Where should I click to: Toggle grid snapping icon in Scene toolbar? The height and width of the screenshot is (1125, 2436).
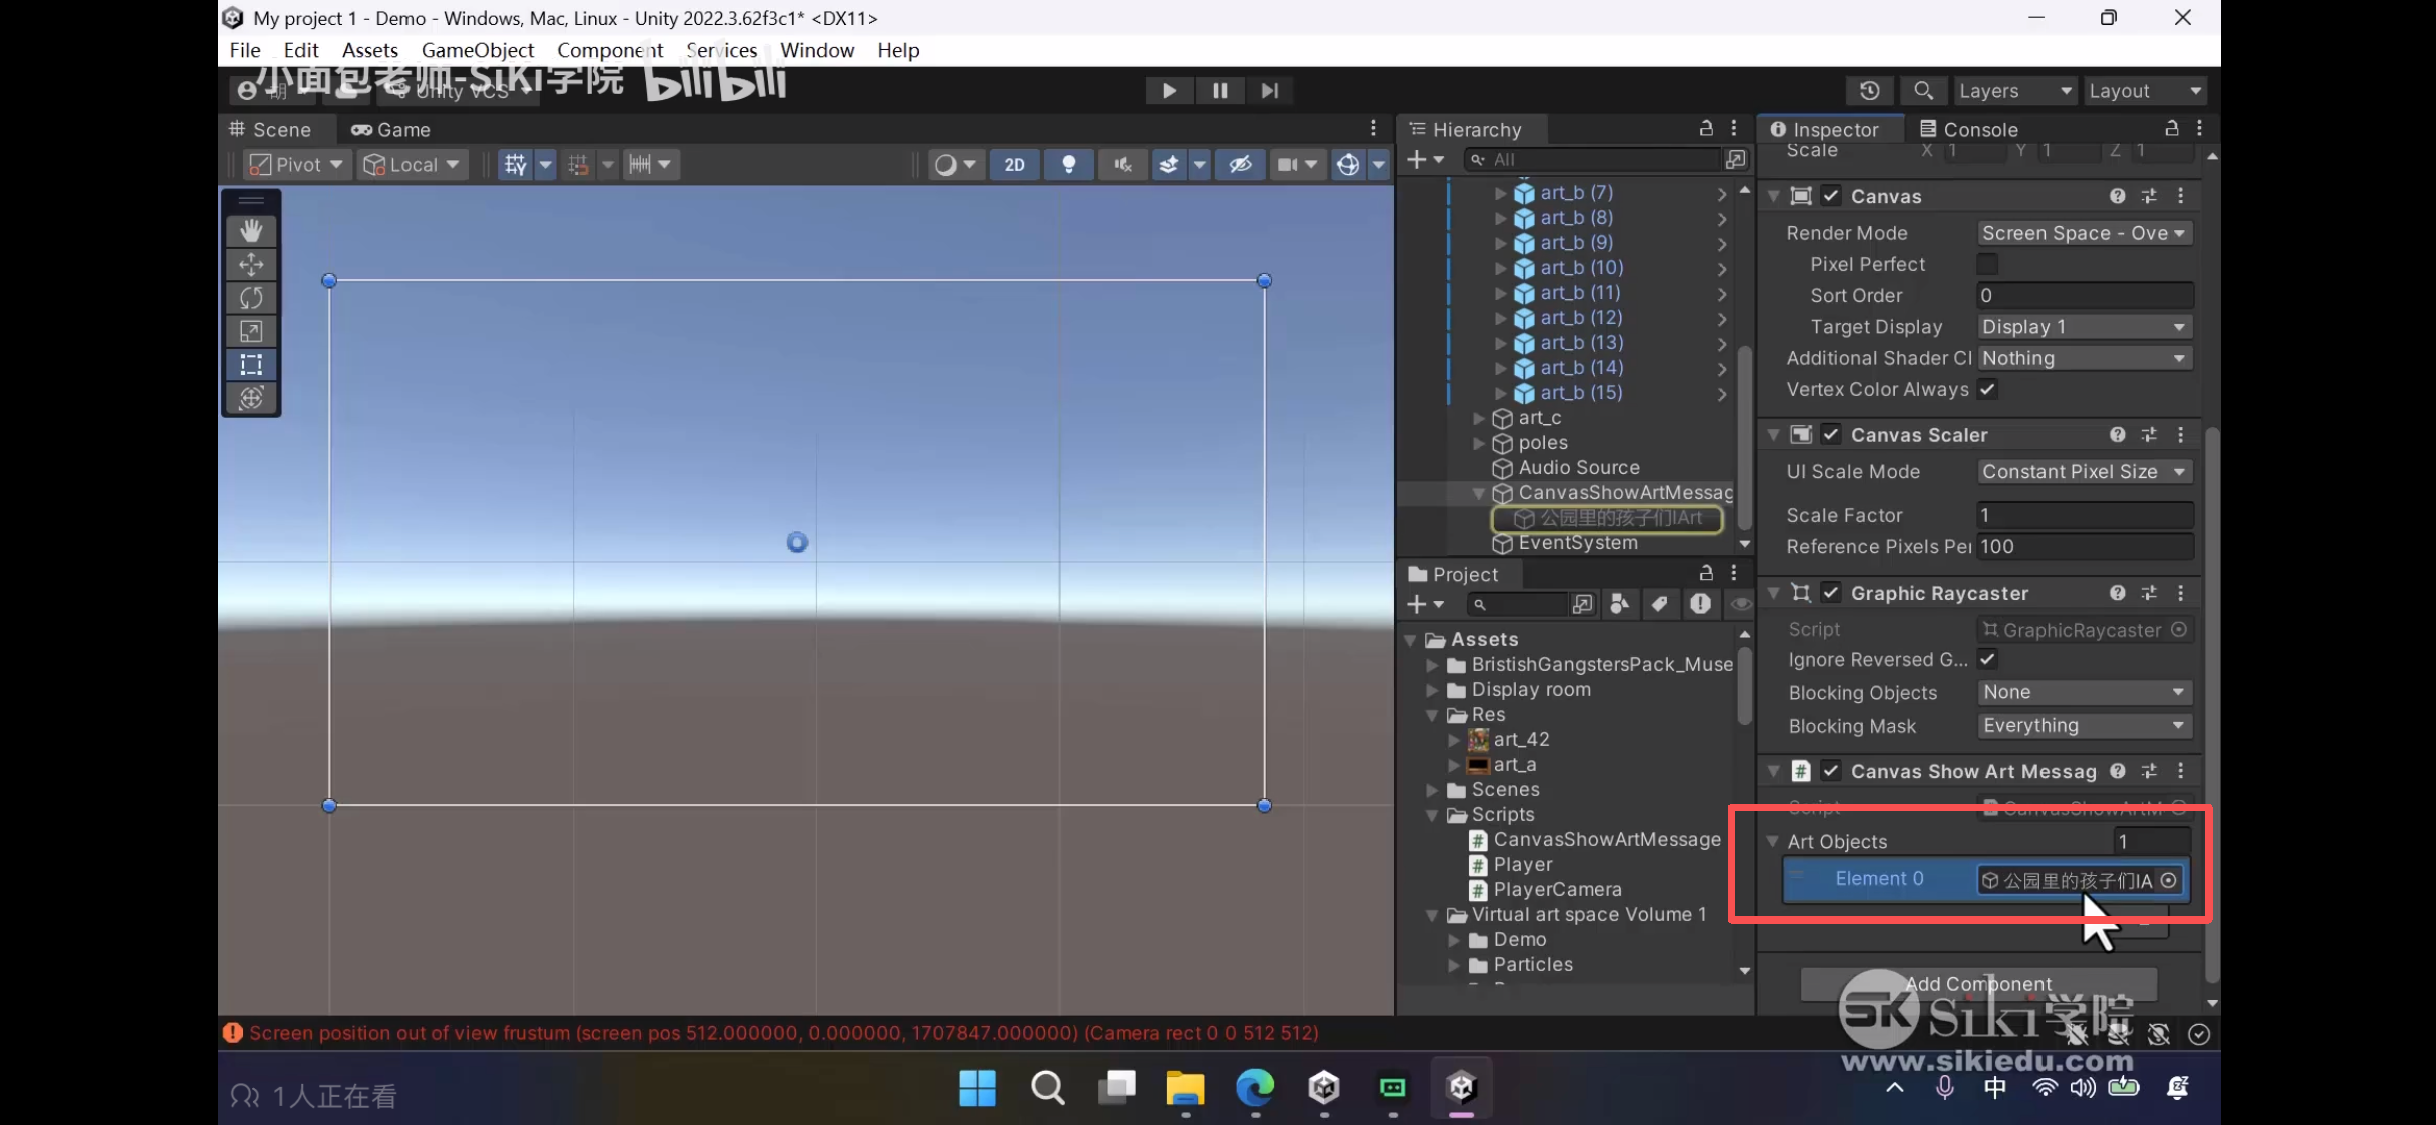pyautogui.click(x=516, y=164)
